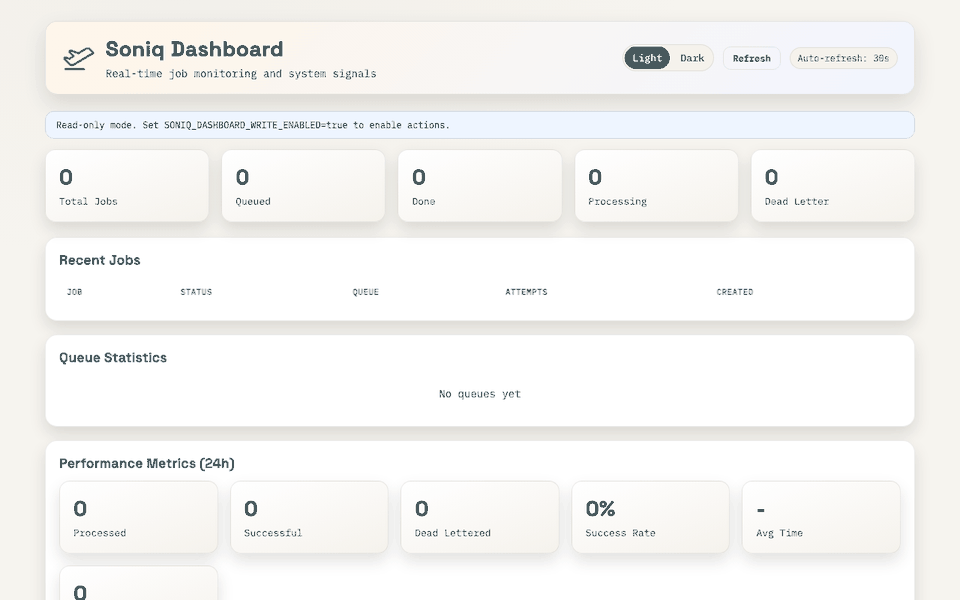
Task: Click the Read-only mode notice banner
Action: click(480, 125)
